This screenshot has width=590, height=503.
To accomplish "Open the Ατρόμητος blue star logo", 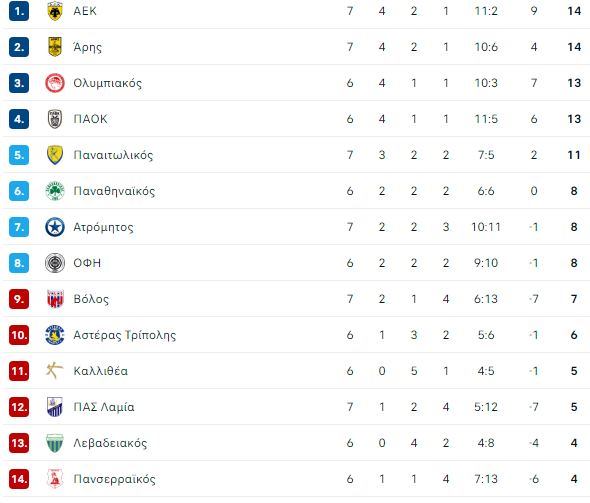I will click(x=55, y=227).
